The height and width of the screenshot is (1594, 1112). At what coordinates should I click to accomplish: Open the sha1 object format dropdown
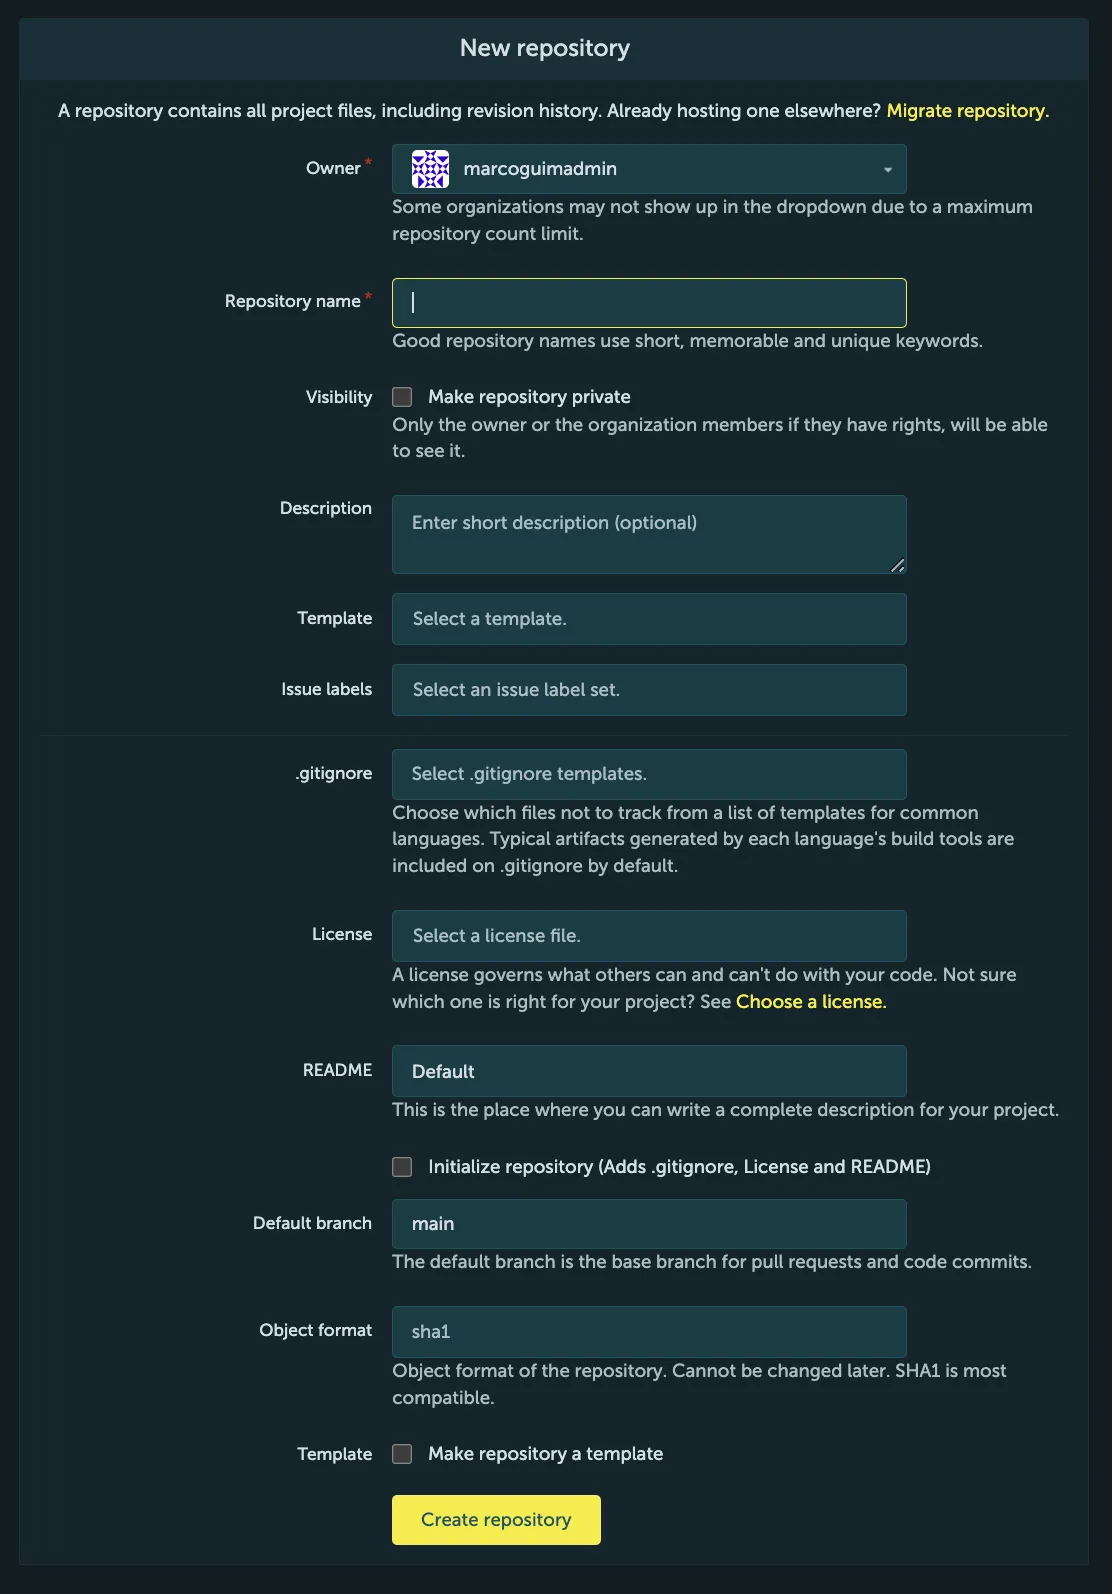[x=649, y=1332]
